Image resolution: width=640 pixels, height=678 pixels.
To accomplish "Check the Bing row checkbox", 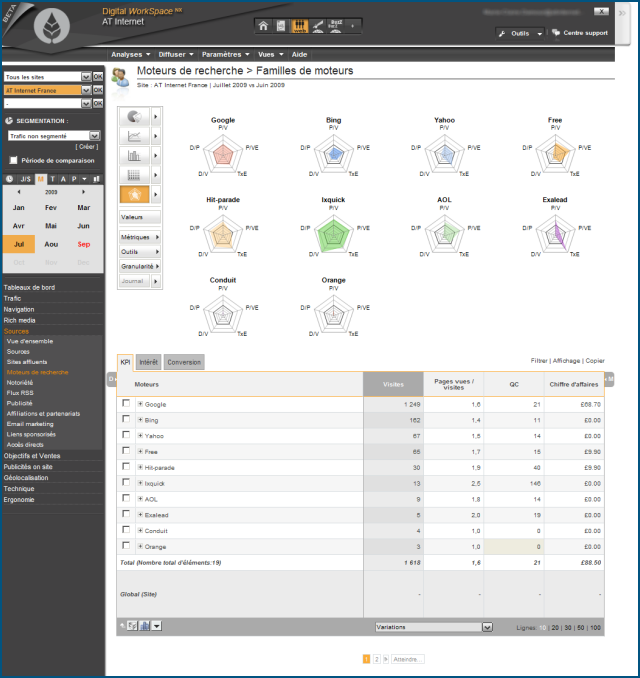I will tap(126, 419).
